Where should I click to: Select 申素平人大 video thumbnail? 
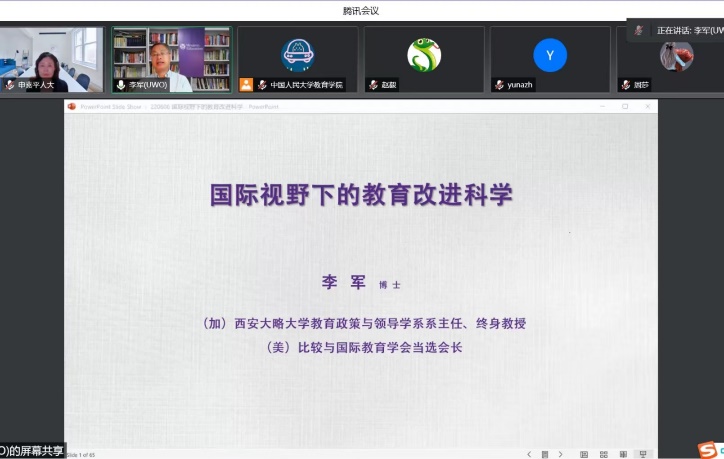tap(51, 58)
